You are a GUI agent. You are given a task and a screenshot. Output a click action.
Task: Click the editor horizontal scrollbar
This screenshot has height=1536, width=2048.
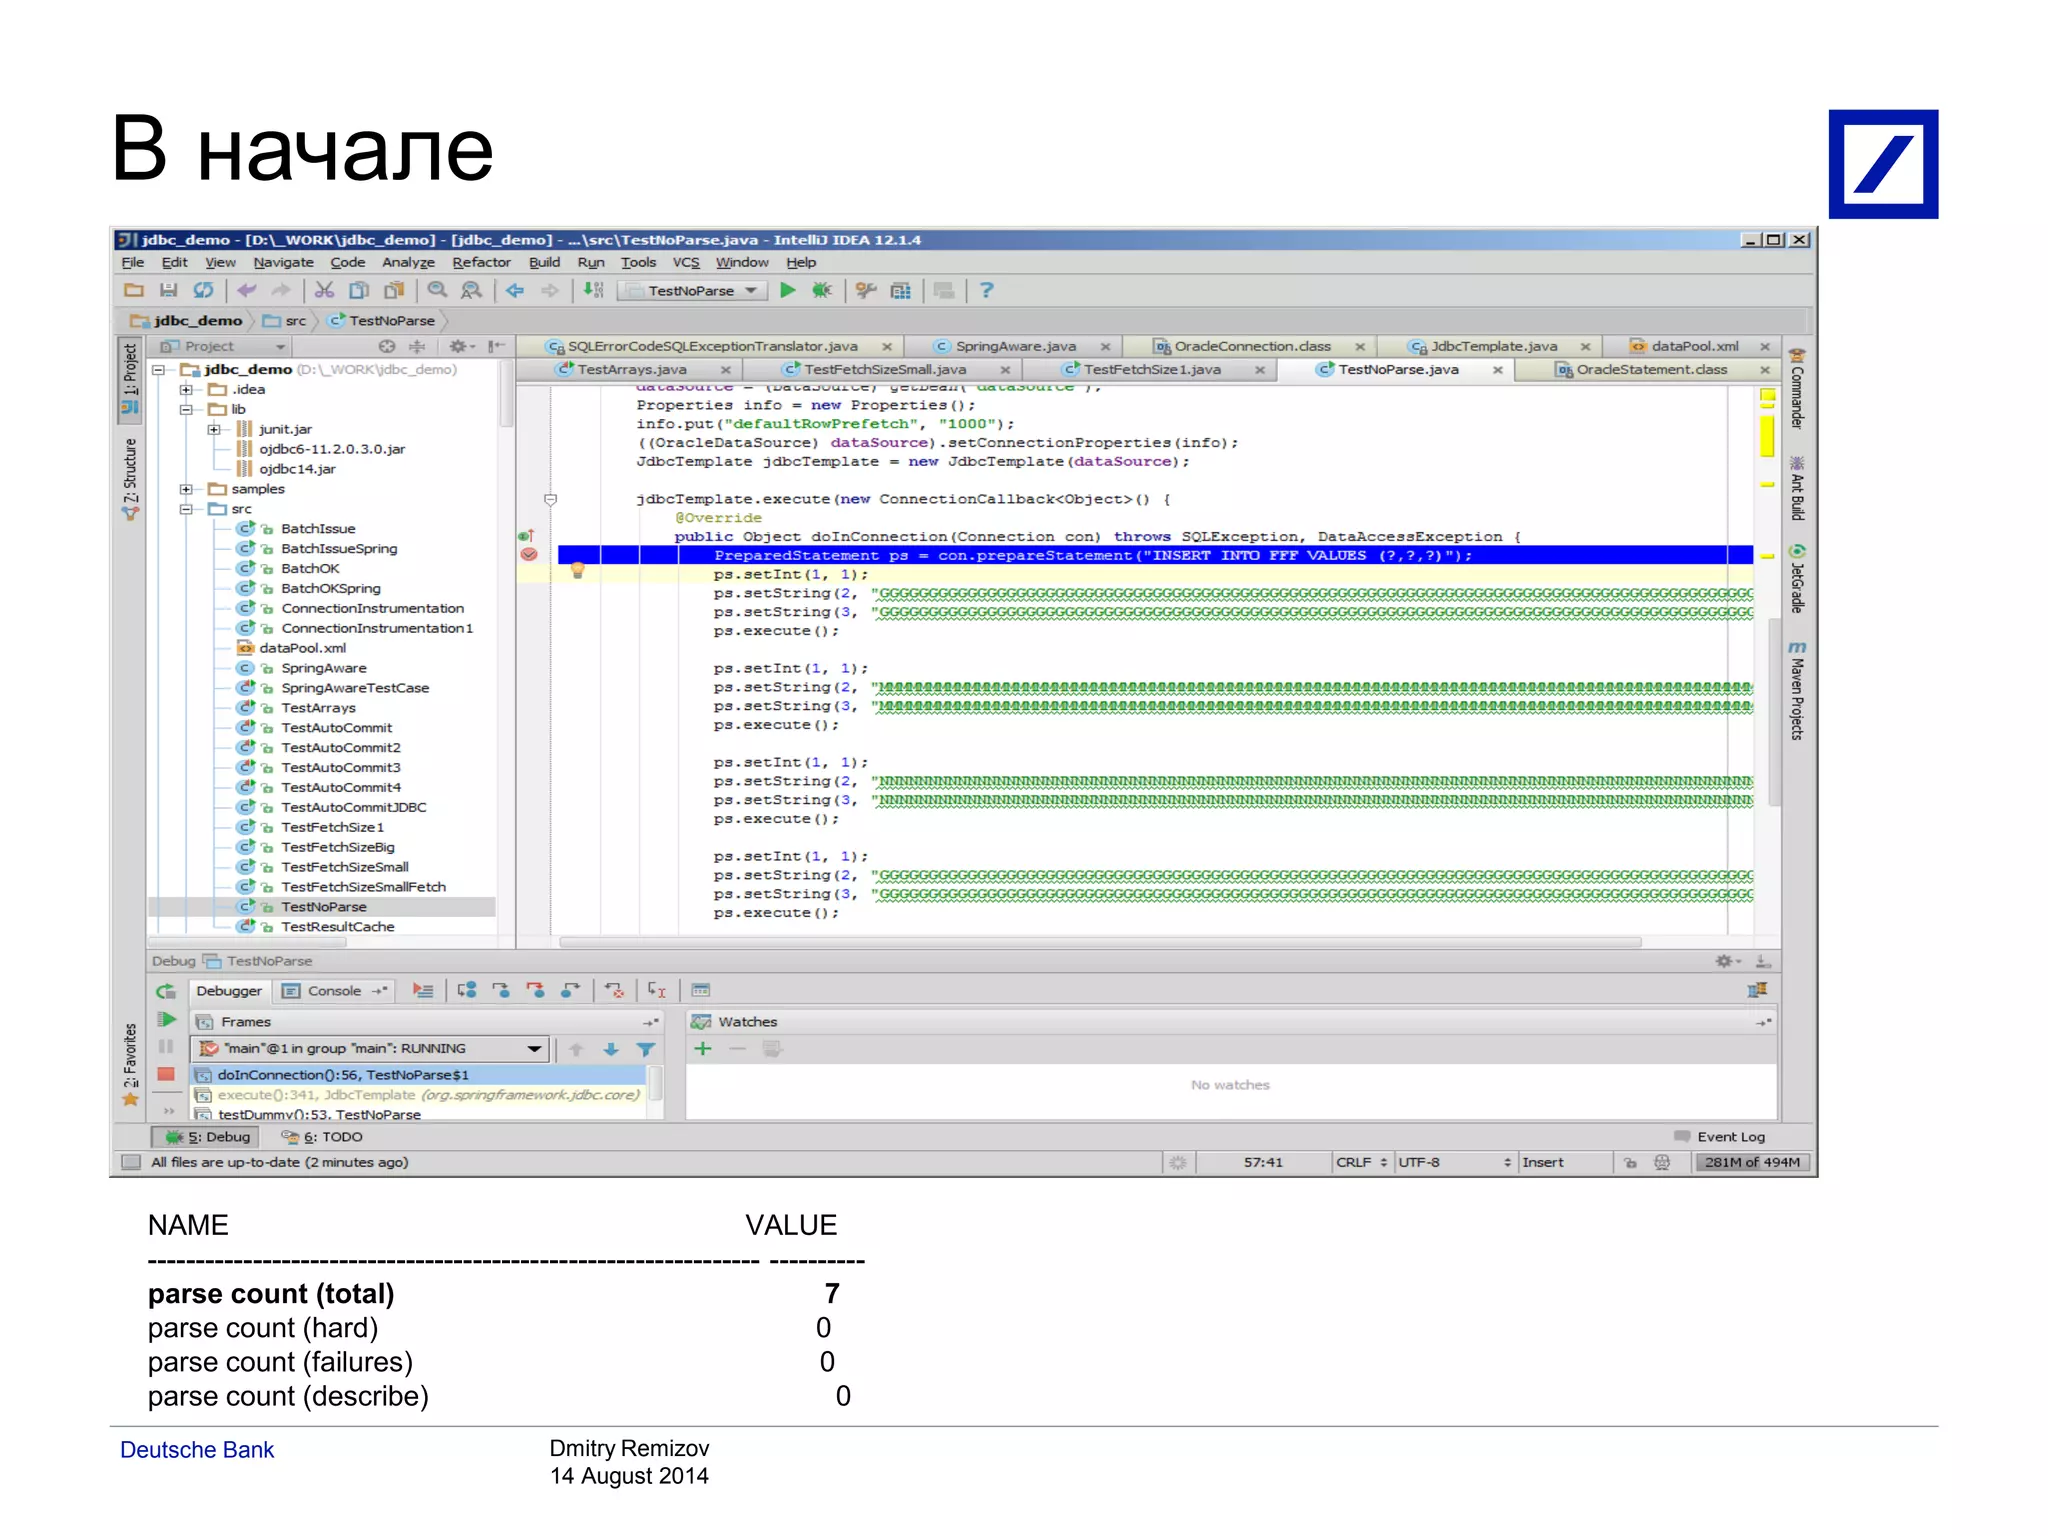pos(1100,942)
